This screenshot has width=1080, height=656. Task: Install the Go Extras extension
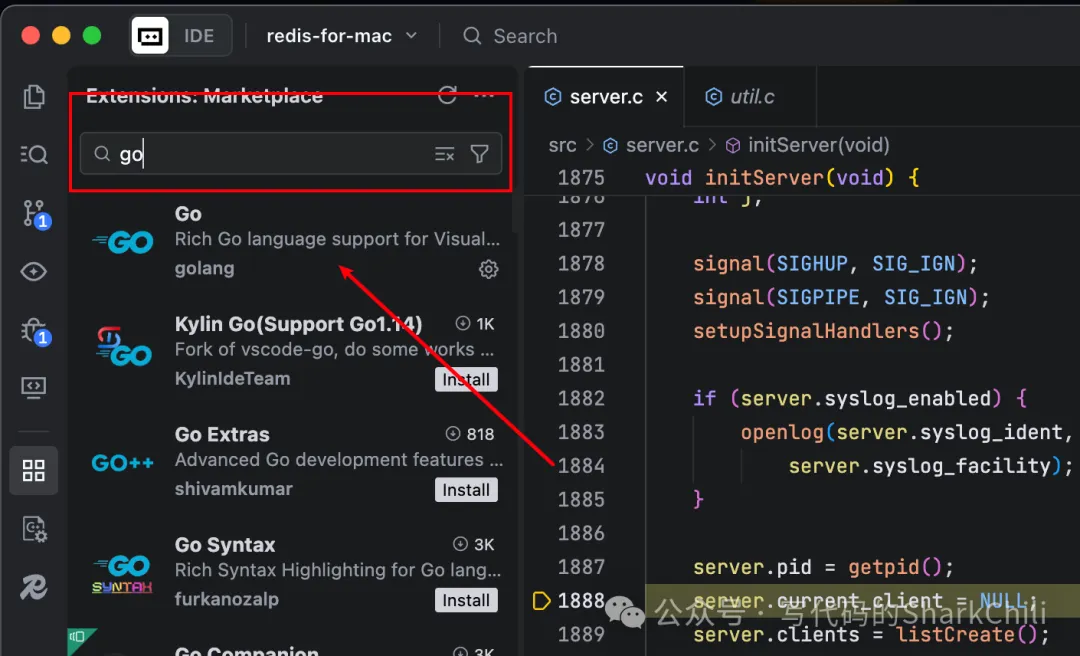point(466,490)
